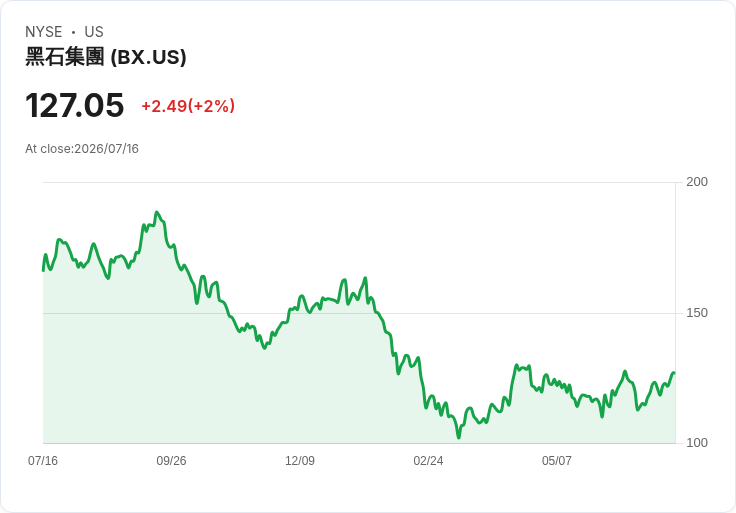
Task: Click the 150 horizontal gridline in chart
Action: (x=359, y=313)
